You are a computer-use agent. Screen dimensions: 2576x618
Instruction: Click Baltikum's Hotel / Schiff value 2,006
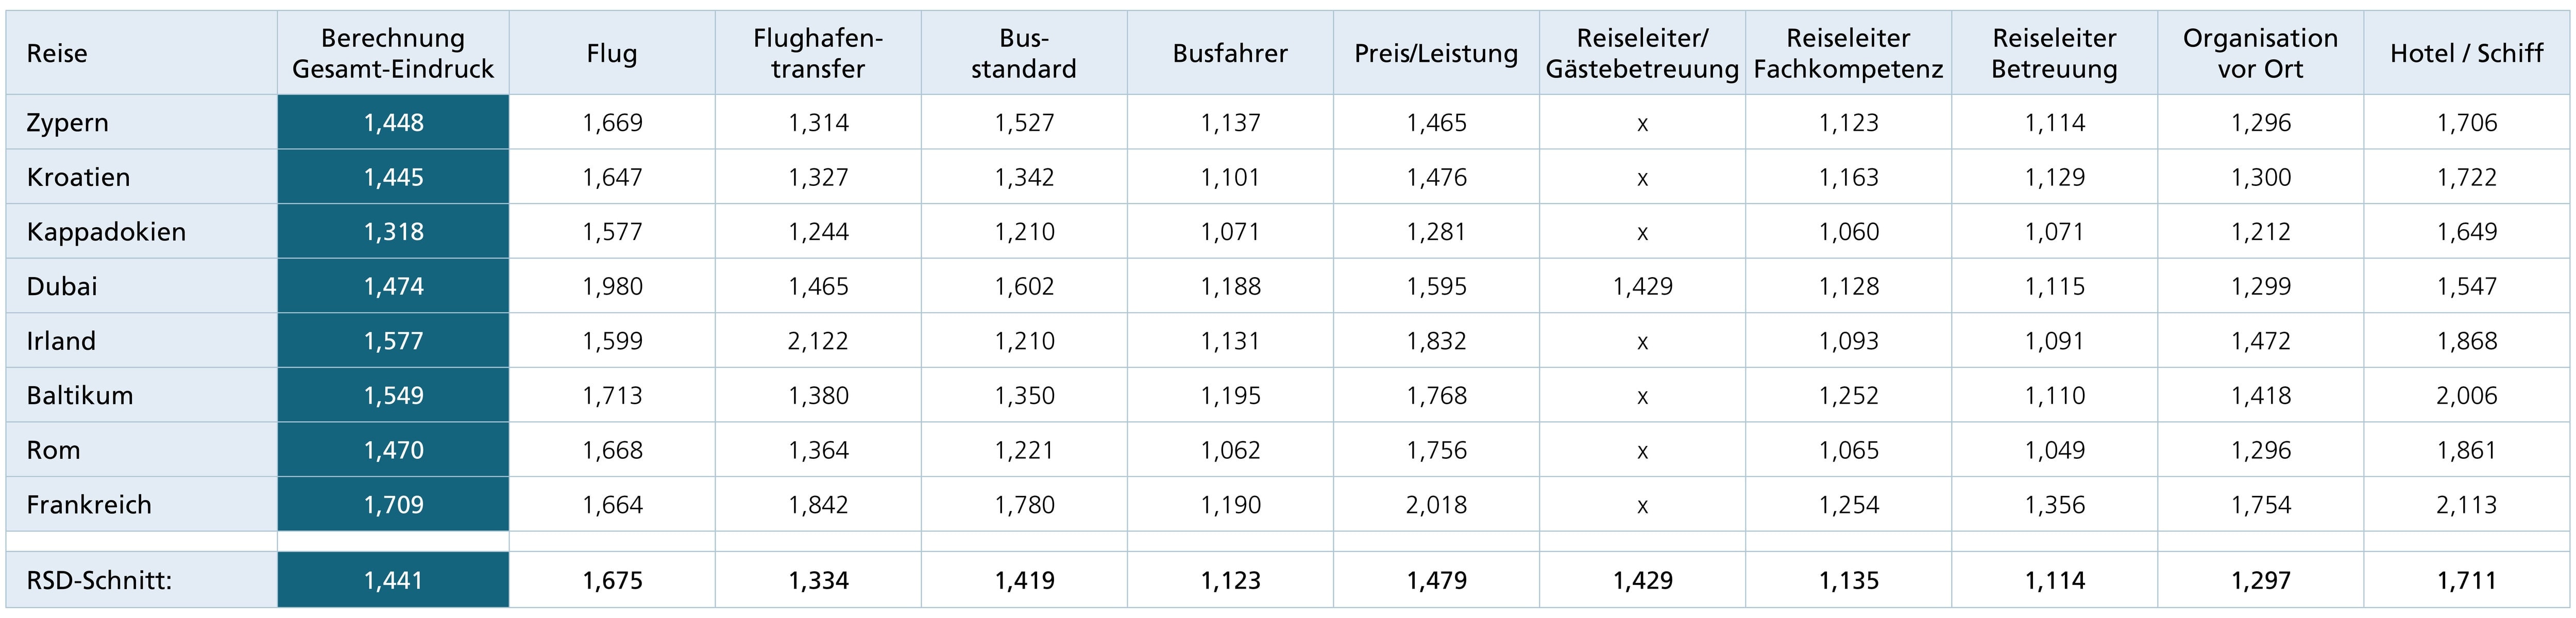pos(2466,395)
